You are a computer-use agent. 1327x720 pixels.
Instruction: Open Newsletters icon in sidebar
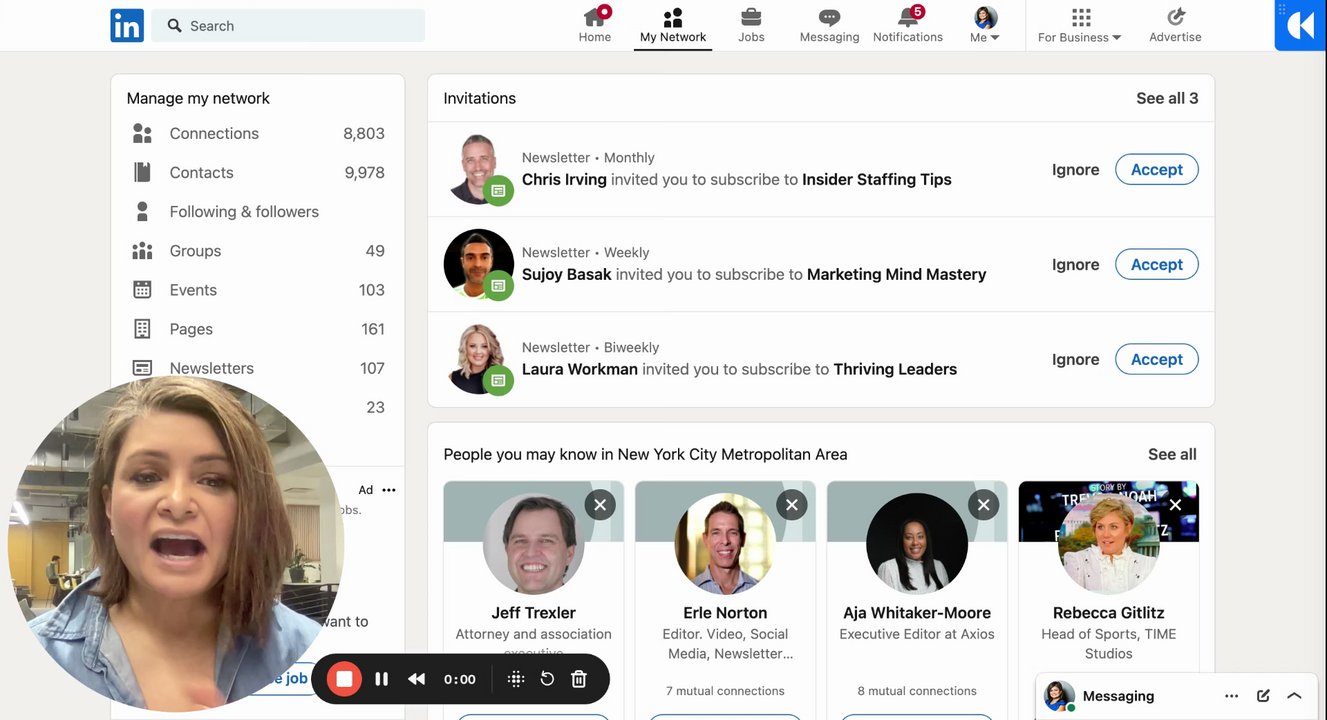[x=142, y=368]
